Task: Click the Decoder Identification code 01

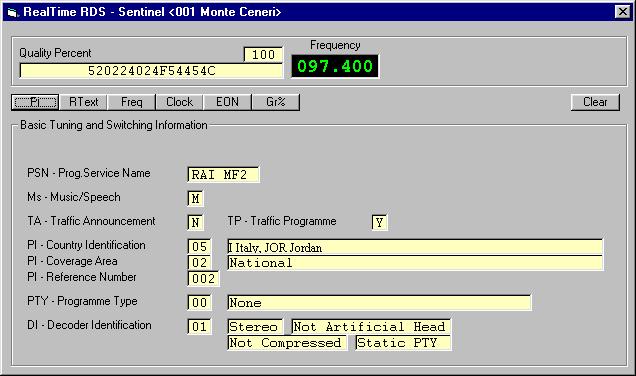Action: [199, 327]
